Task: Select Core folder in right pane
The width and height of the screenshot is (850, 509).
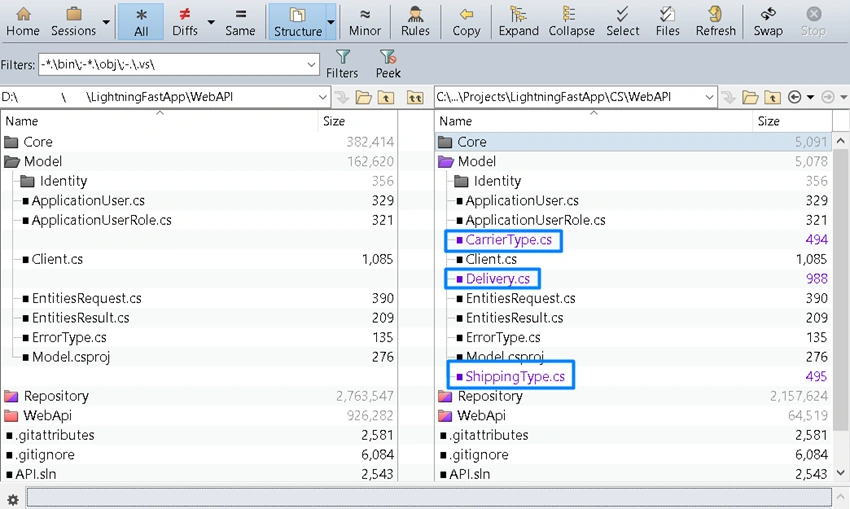Action: point(633,142)
